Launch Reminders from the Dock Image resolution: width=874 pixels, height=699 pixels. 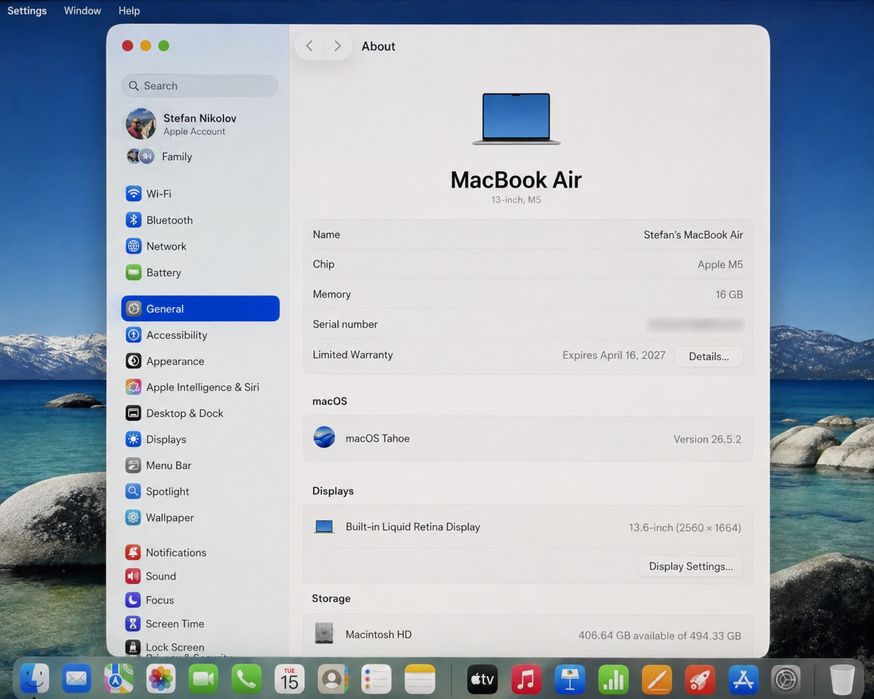376,678
